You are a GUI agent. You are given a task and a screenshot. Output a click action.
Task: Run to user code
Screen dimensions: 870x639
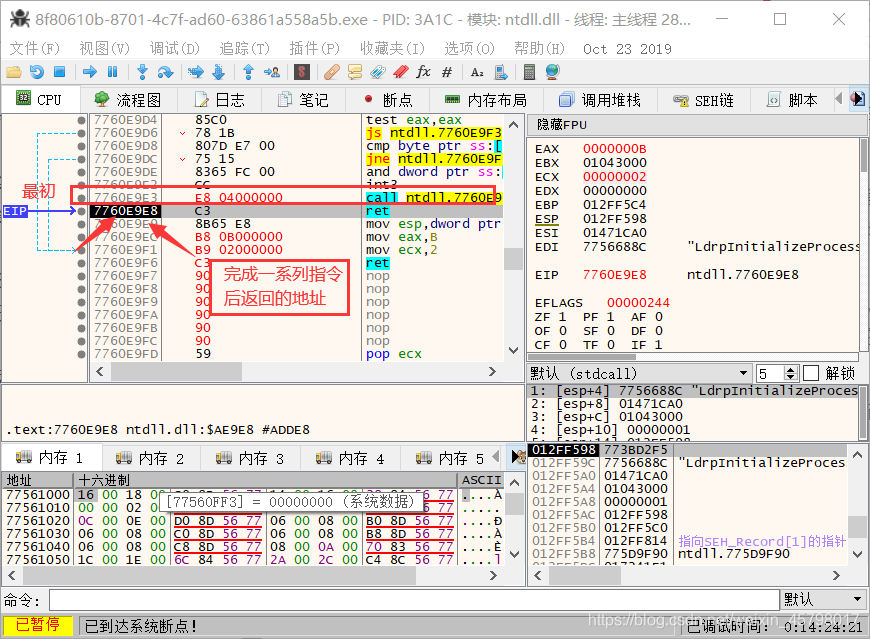click(271, 72)
